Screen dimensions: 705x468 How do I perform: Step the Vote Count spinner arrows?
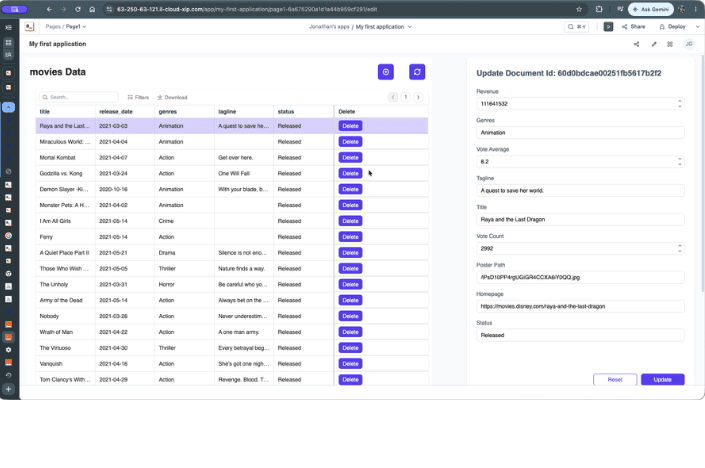[x=680, y=249]
